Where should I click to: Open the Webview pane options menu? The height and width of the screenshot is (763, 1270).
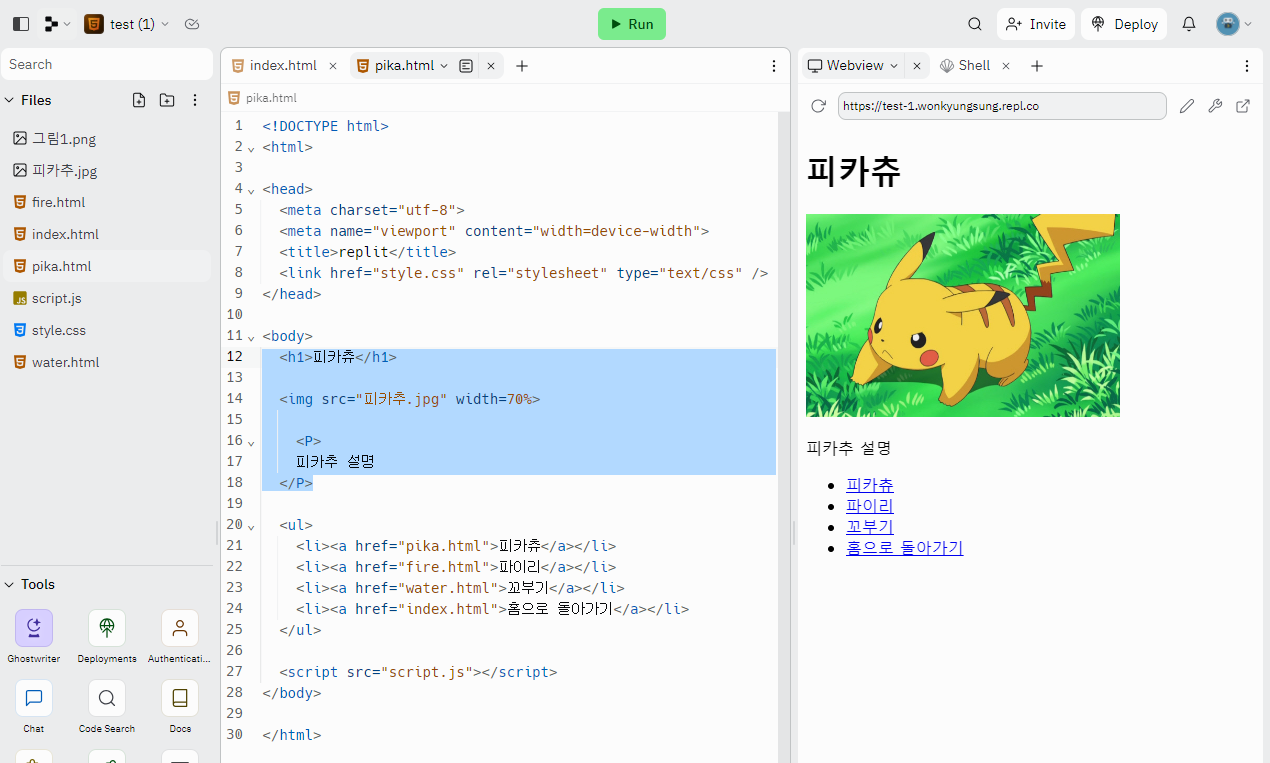click(x=1247, y=66)
